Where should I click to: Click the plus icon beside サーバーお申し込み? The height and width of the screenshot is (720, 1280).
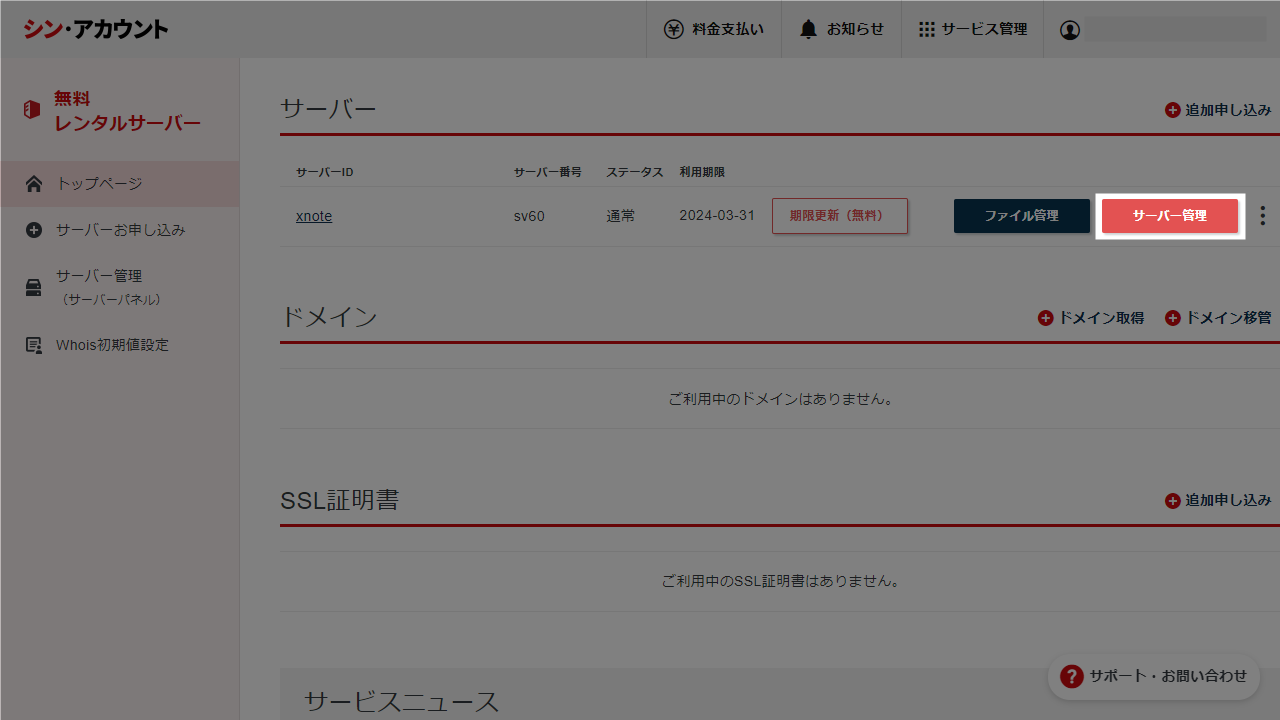tap(34, 230)
